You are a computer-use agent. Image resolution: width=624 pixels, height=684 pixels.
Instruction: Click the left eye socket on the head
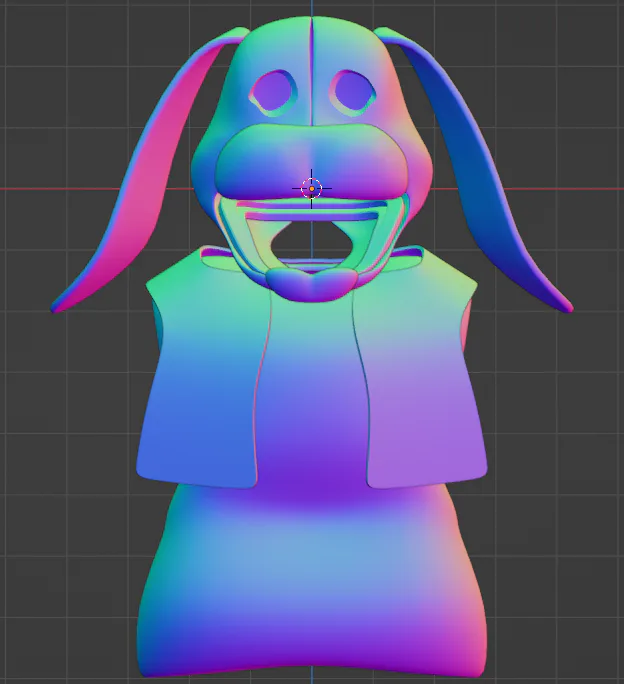274,93
